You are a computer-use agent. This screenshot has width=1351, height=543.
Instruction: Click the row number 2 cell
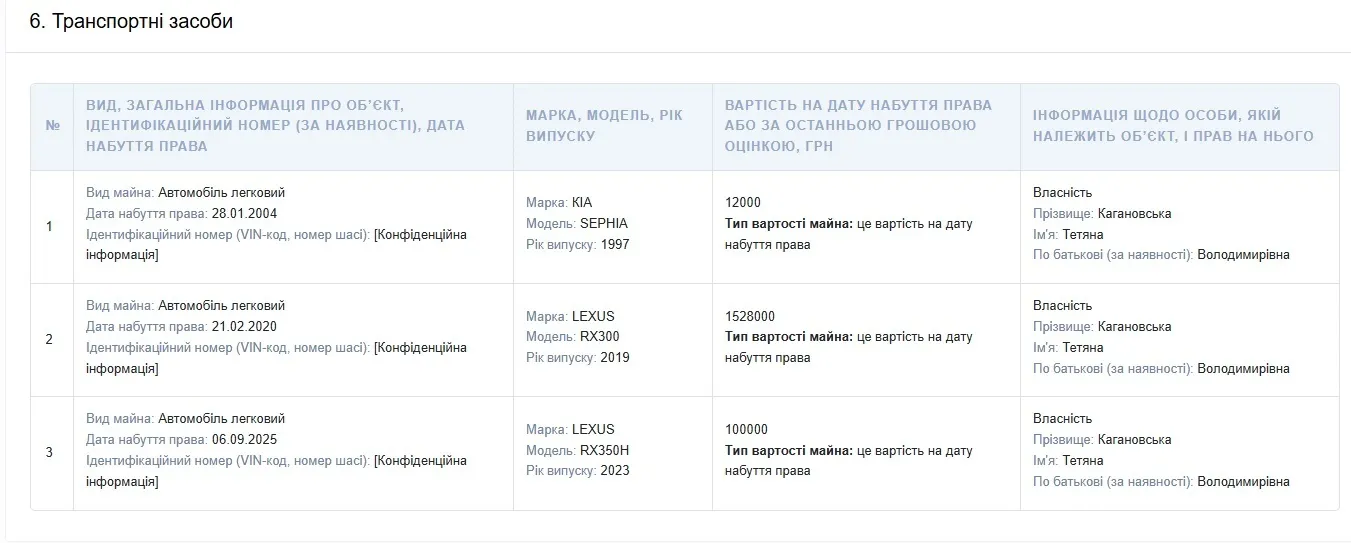50,340
